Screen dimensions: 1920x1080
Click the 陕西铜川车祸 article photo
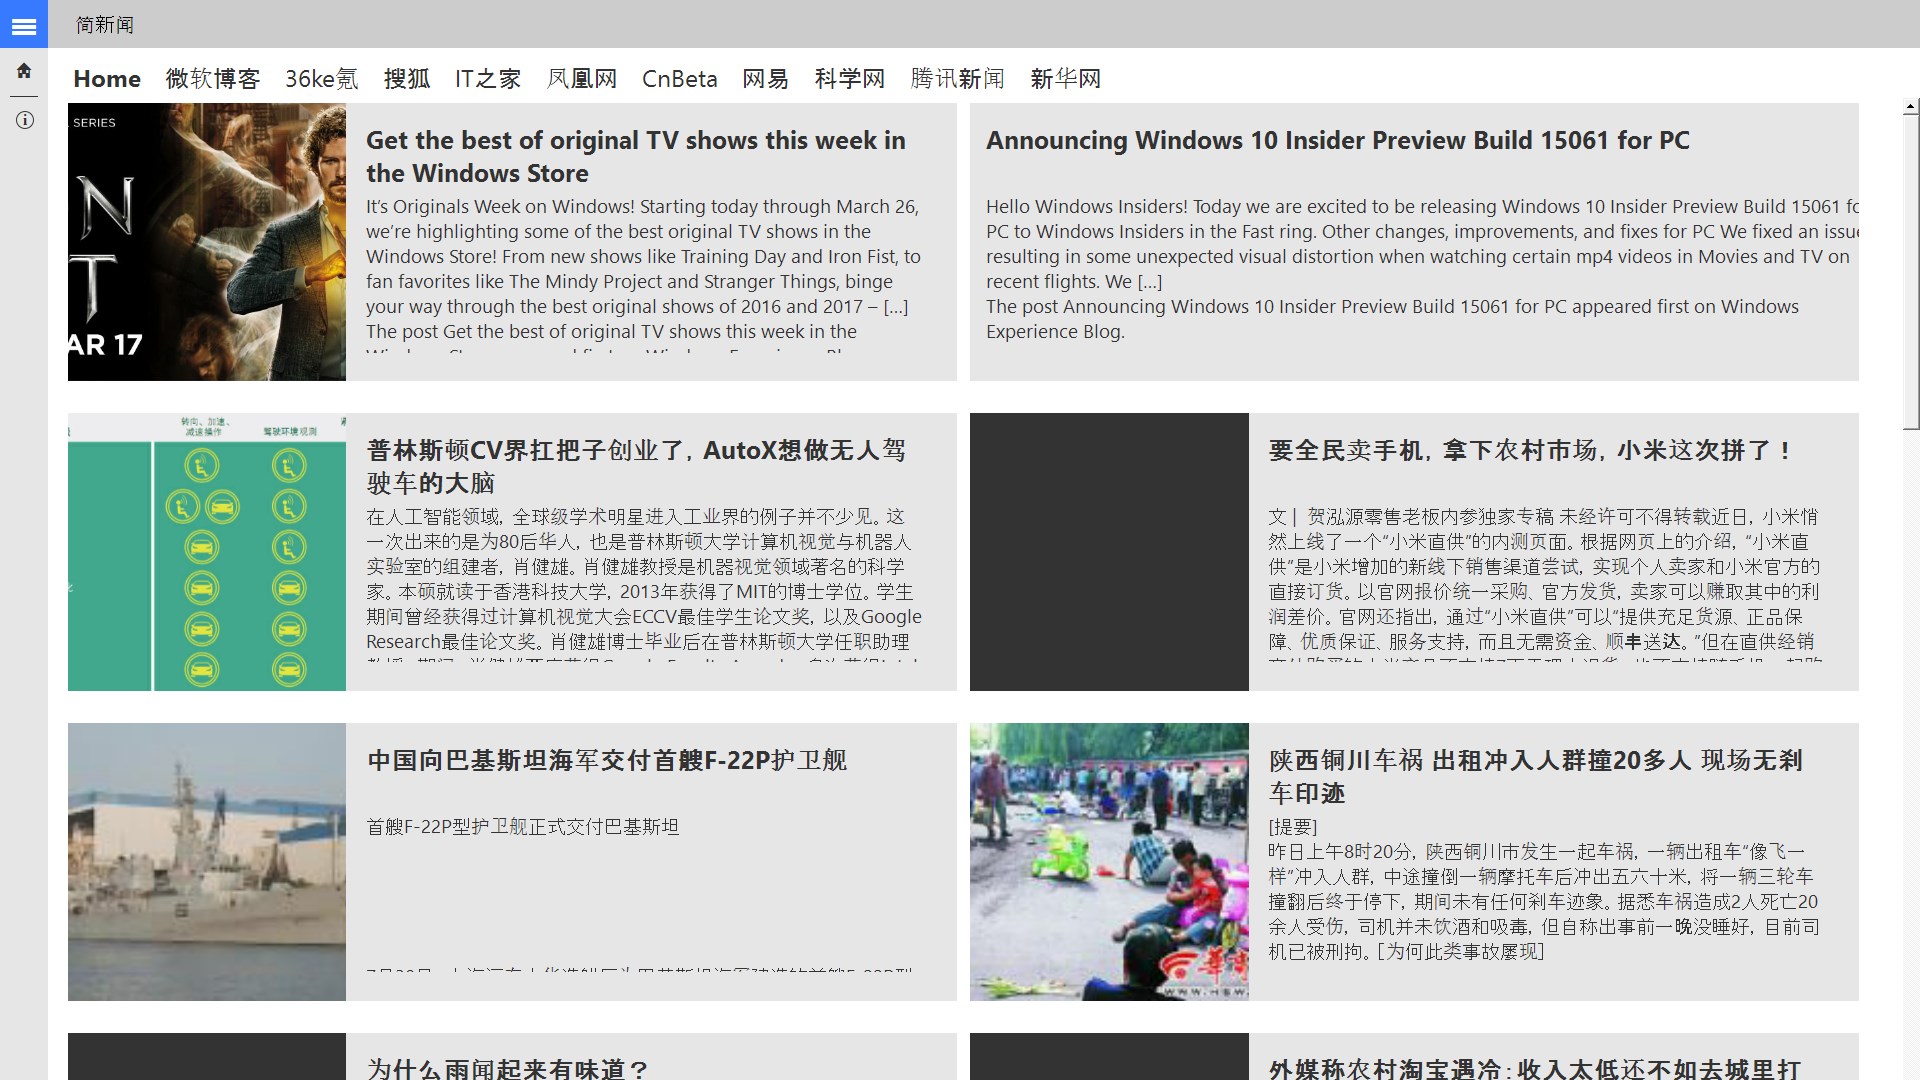click(1109, 862)
